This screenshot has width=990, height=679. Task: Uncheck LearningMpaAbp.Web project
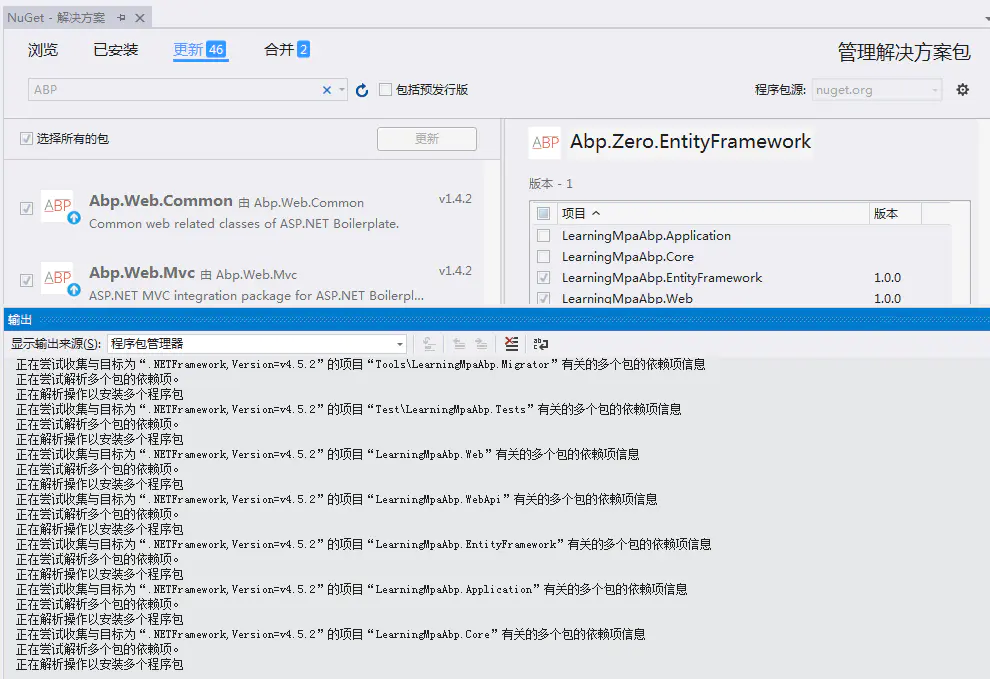(x=543, y=298)
